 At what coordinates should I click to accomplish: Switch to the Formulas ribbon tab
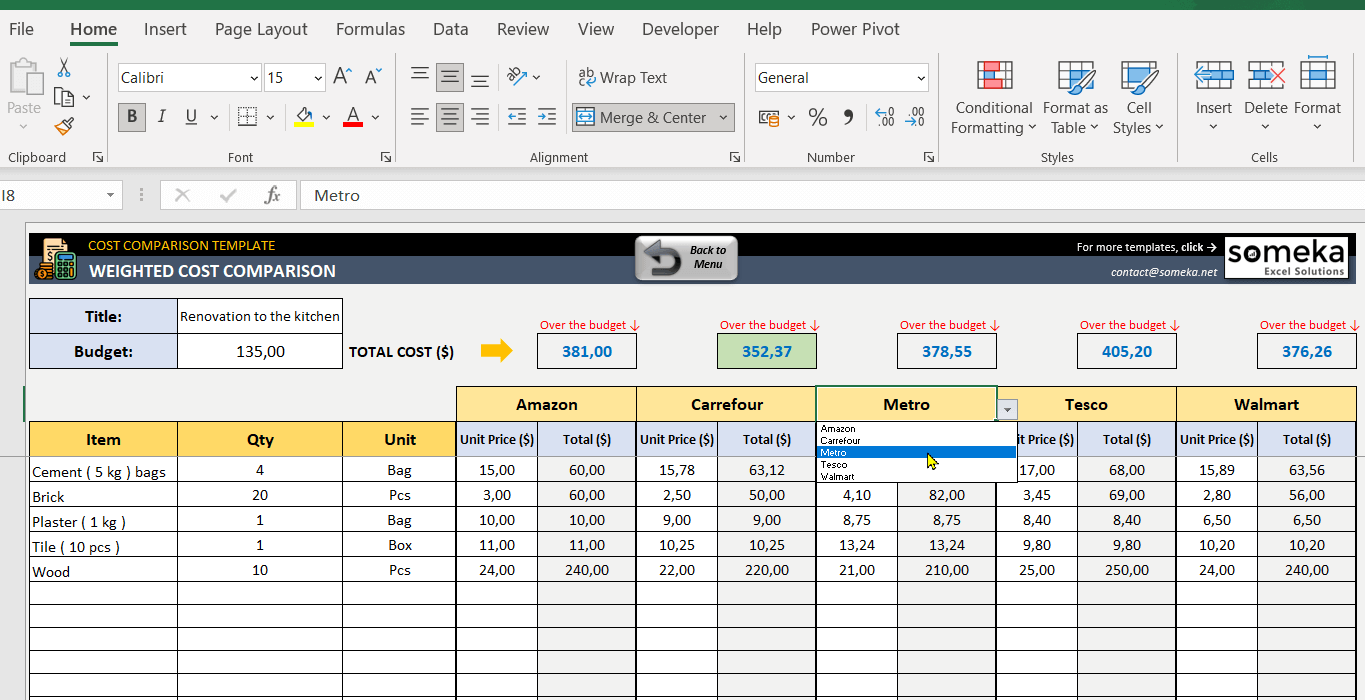pos(370,29)
